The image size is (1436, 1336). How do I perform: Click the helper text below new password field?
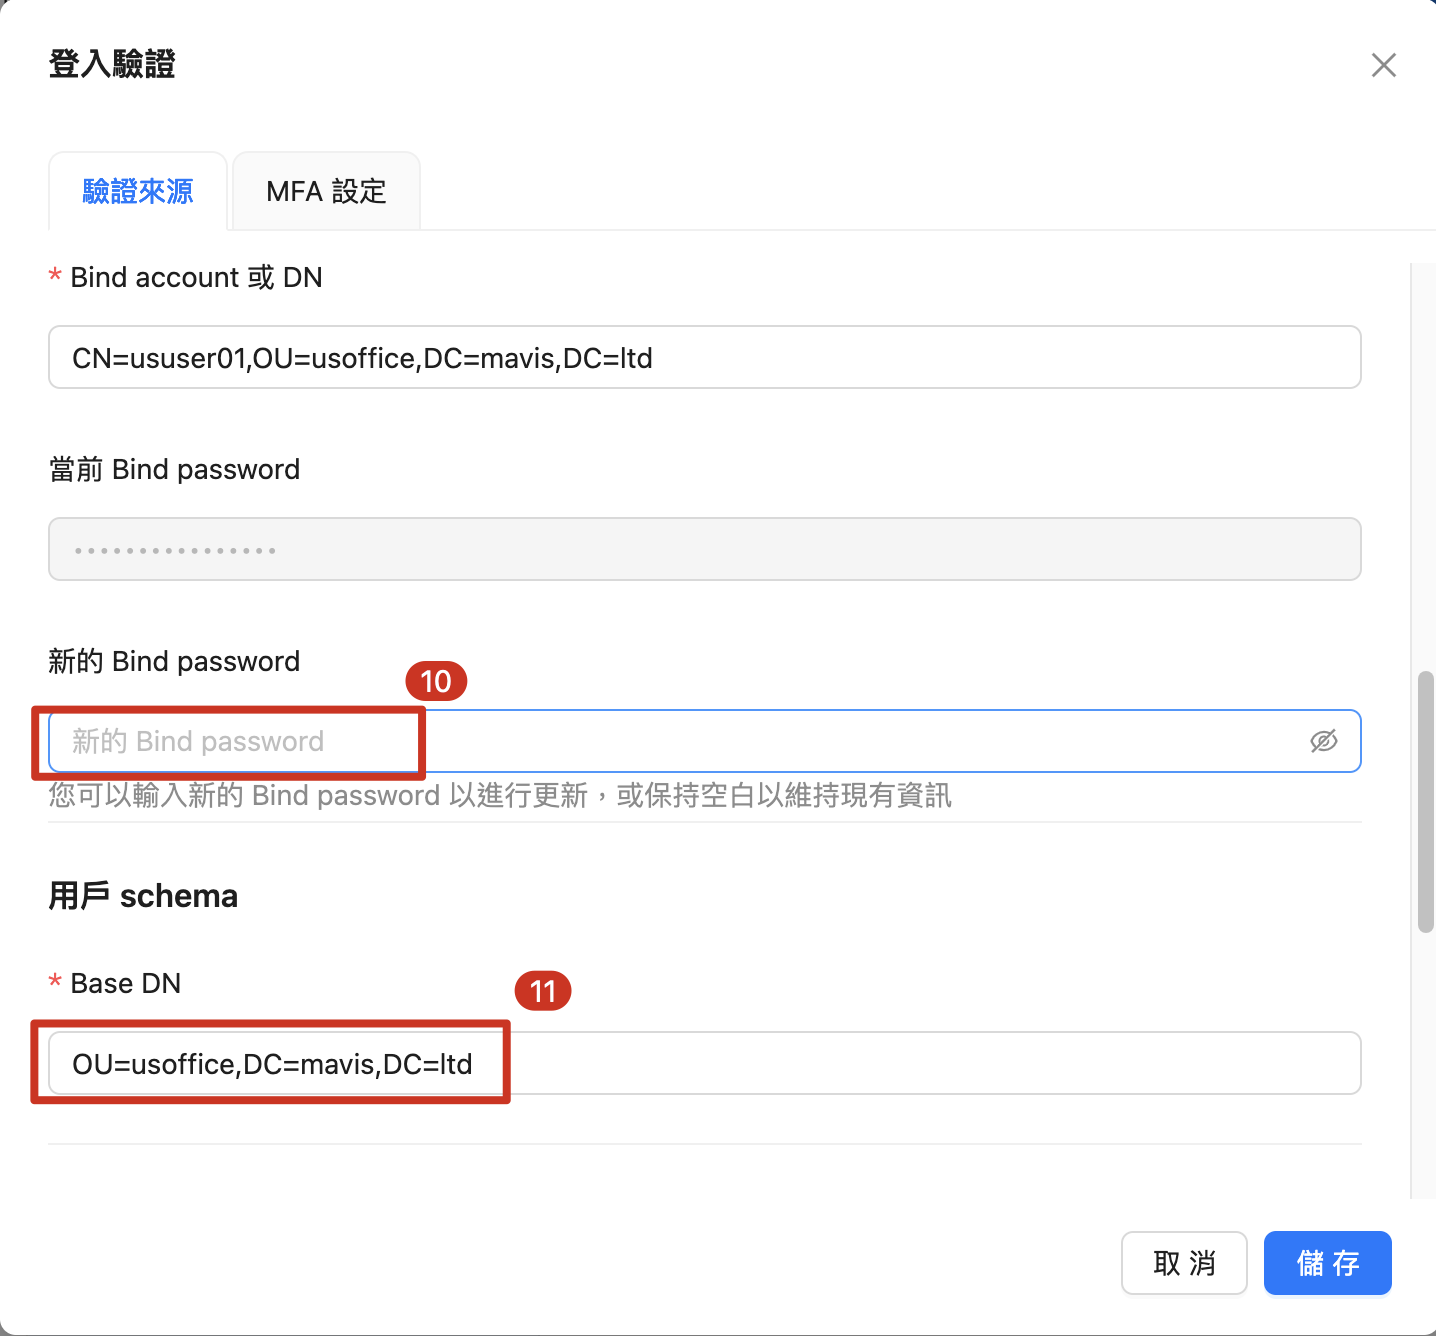pos(500,796)
